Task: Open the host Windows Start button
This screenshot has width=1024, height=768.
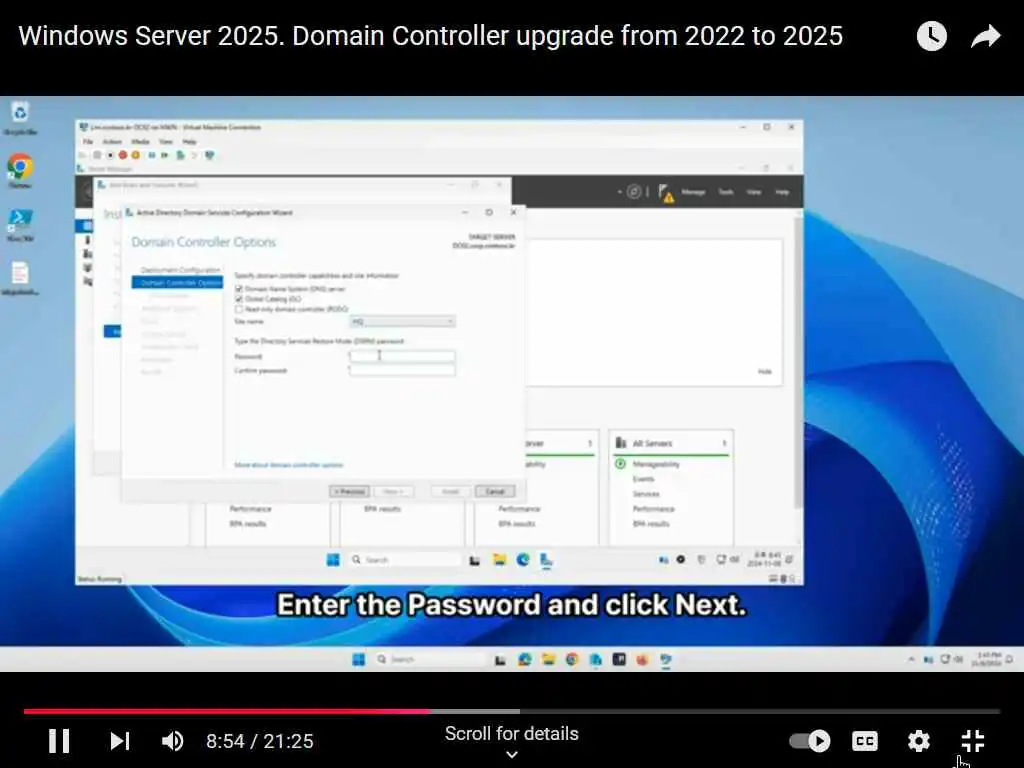Action: tap(359, 660)
